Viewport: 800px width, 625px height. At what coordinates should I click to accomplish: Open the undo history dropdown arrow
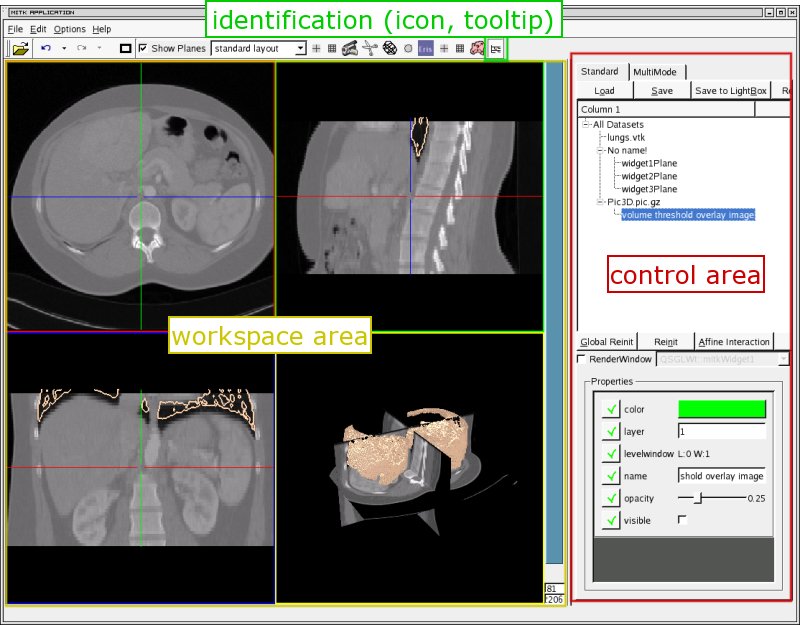click(x=64, y=48)
